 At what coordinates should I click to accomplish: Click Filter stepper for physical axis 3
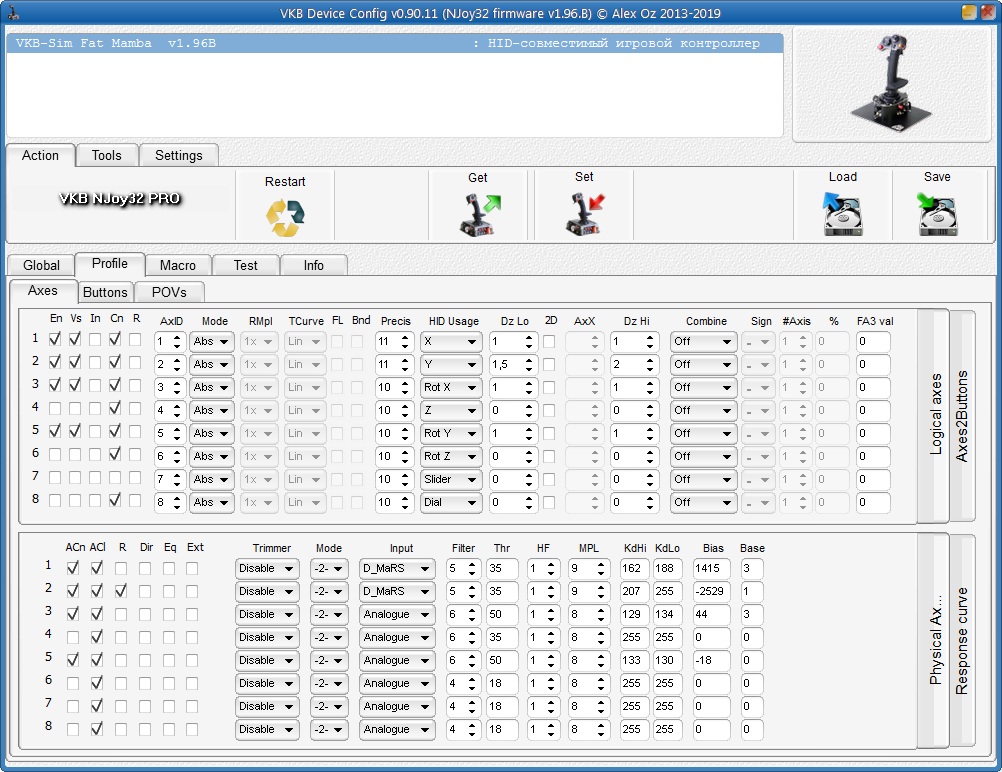472,614
